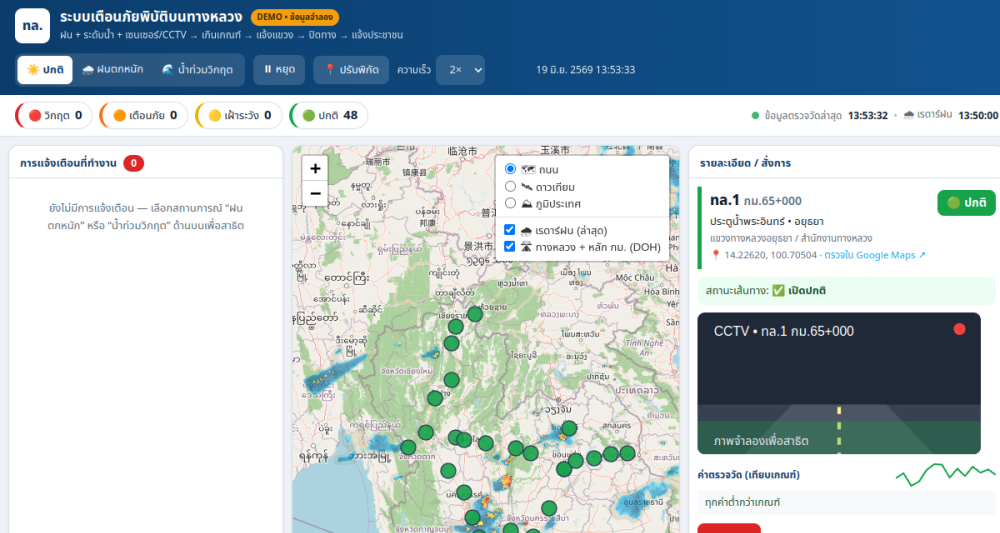Click the red recording dot on CCTV
Viewport: 1000px width, 533px height.
point(959,329)
